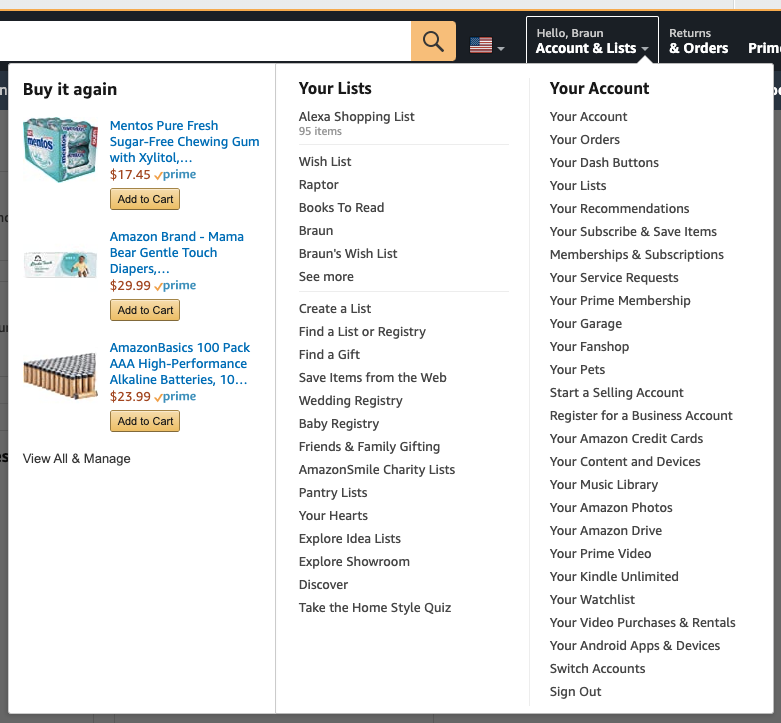Open the US flag language selector

[x=486, y=46]
